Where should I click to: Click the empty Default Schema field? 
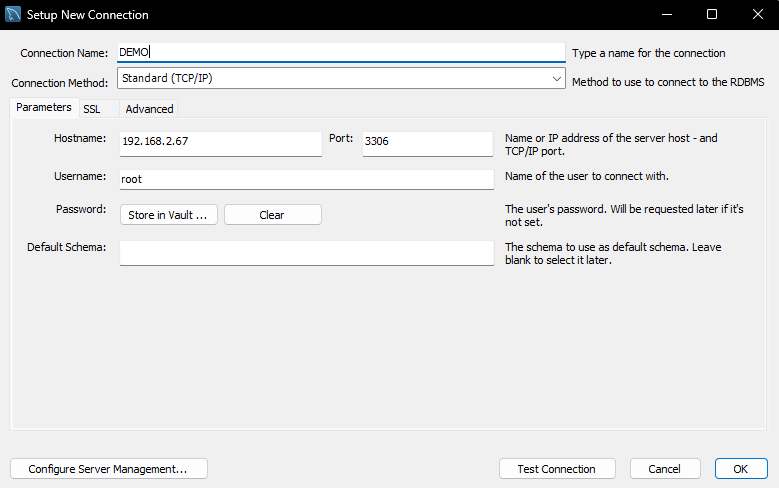(306, 252)
